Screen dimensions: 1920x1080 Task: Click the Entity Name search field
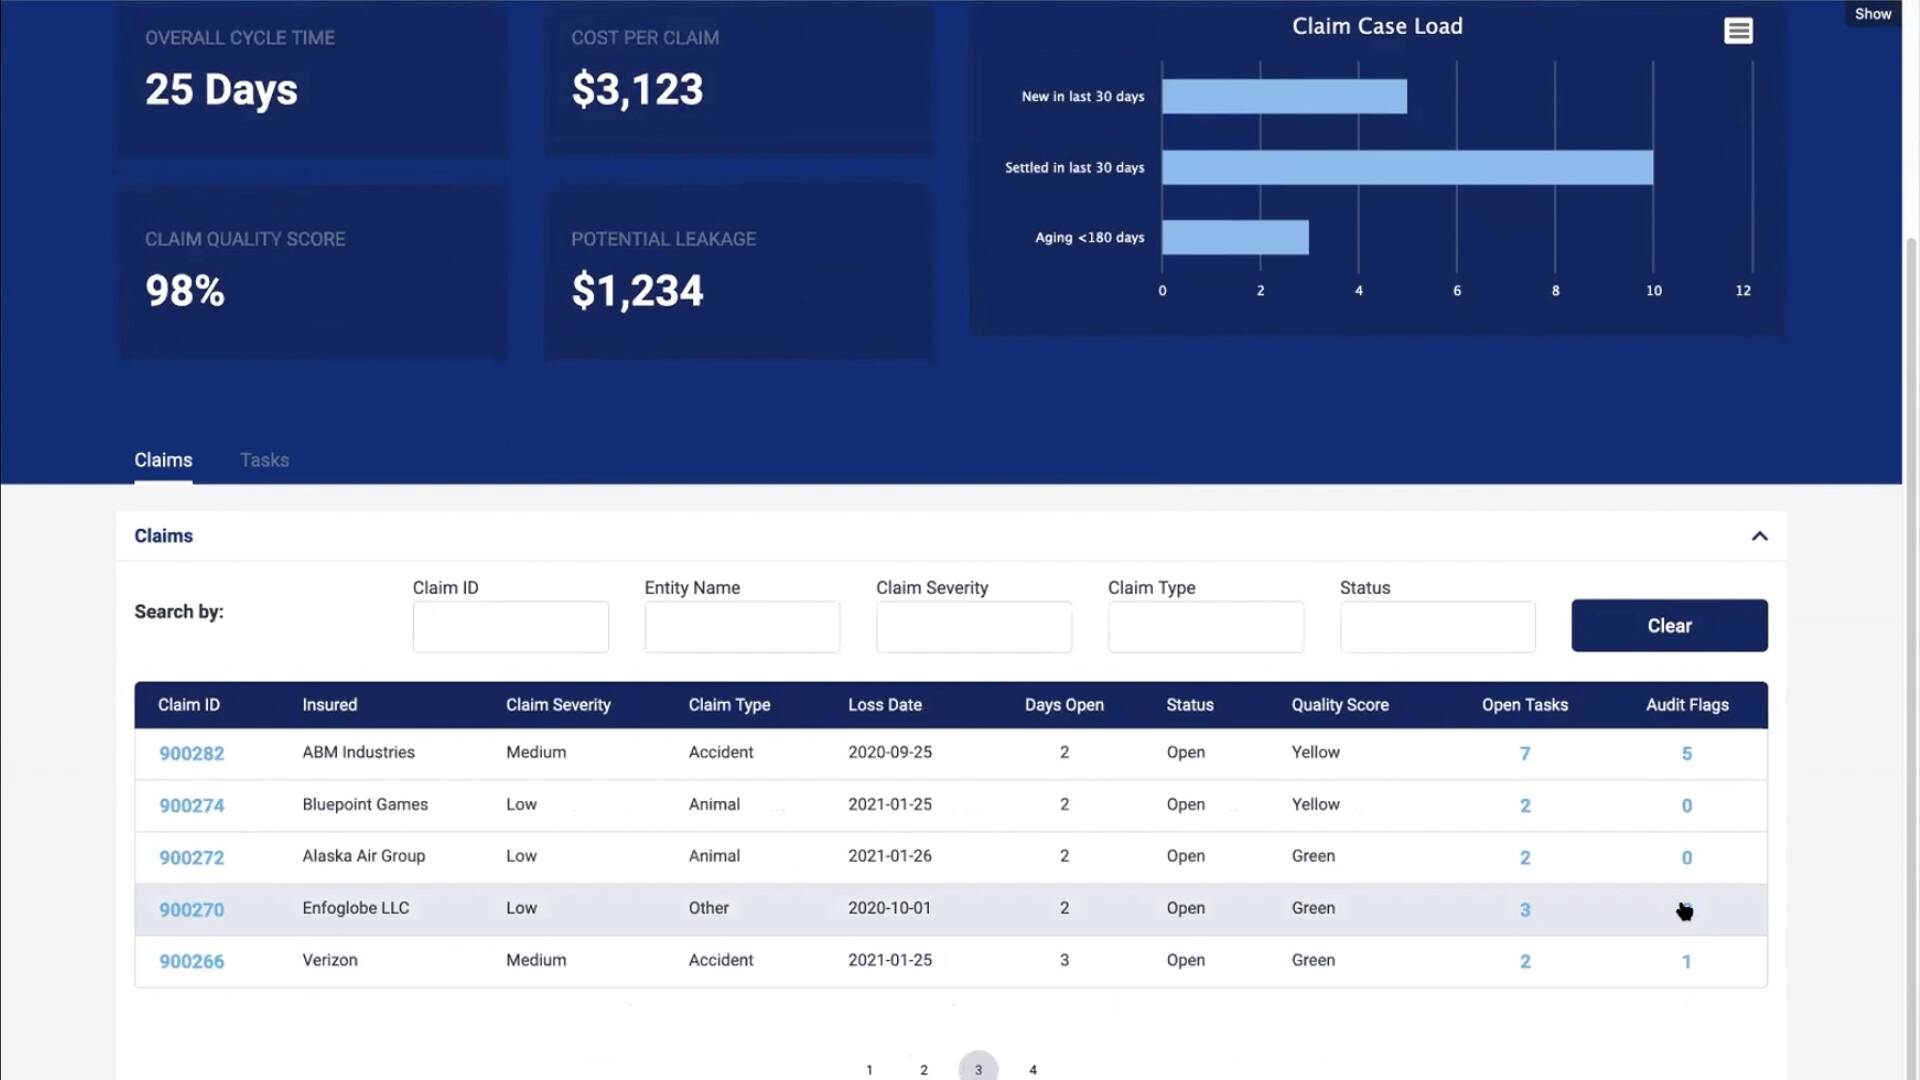click(x=742, y=626)
